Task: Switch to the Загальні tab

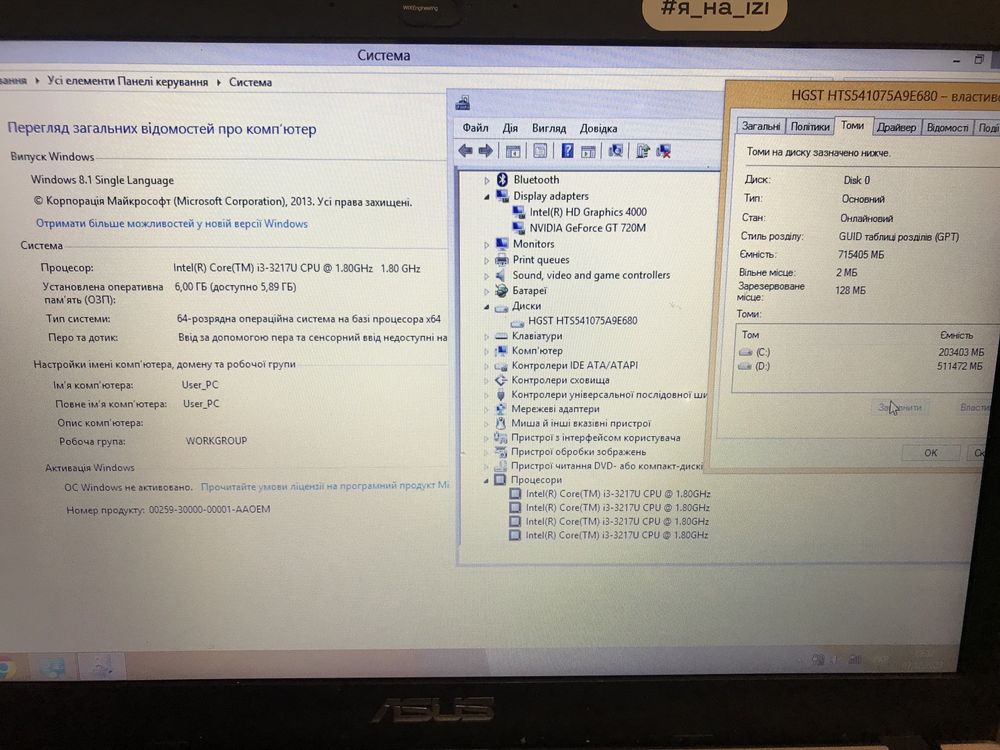Action: point(761,126)
